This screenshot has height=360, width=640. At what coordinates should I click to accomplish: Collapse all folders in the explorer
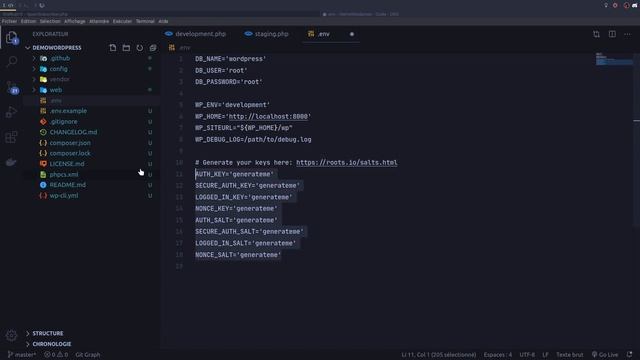[153, 48]
